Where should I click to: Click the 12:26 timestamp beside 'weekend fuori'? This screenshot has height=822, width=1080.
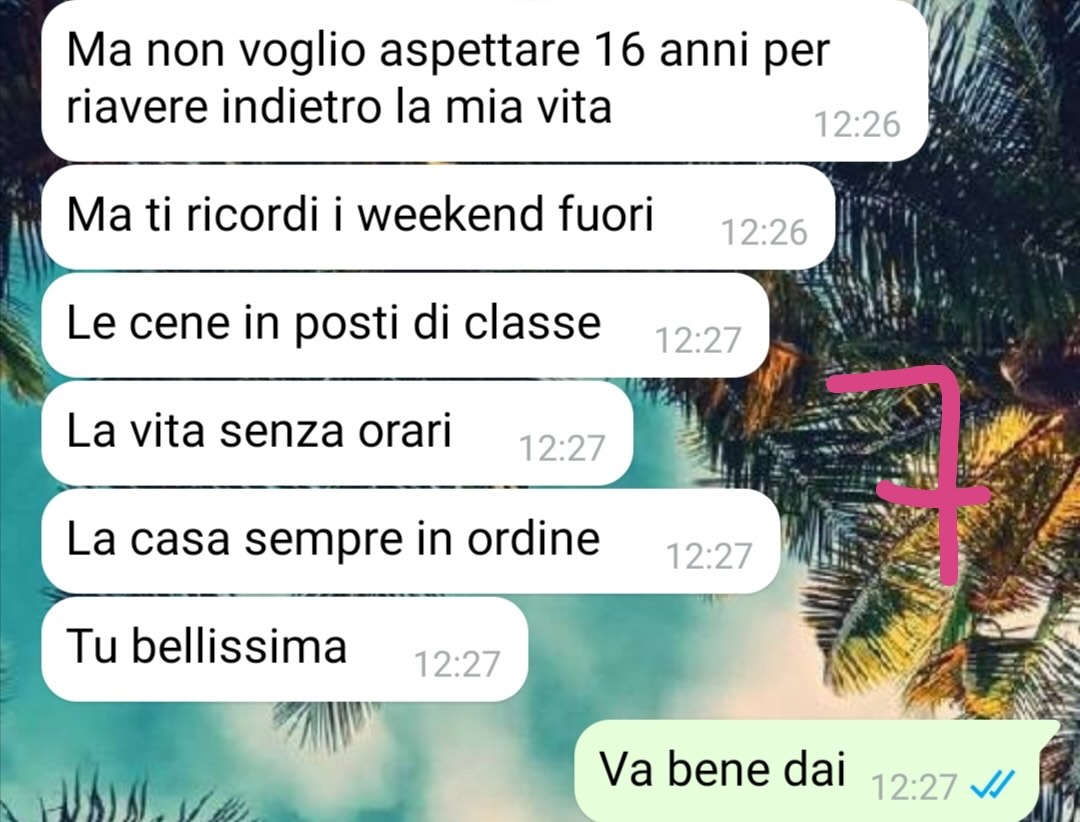click(764, 233)
